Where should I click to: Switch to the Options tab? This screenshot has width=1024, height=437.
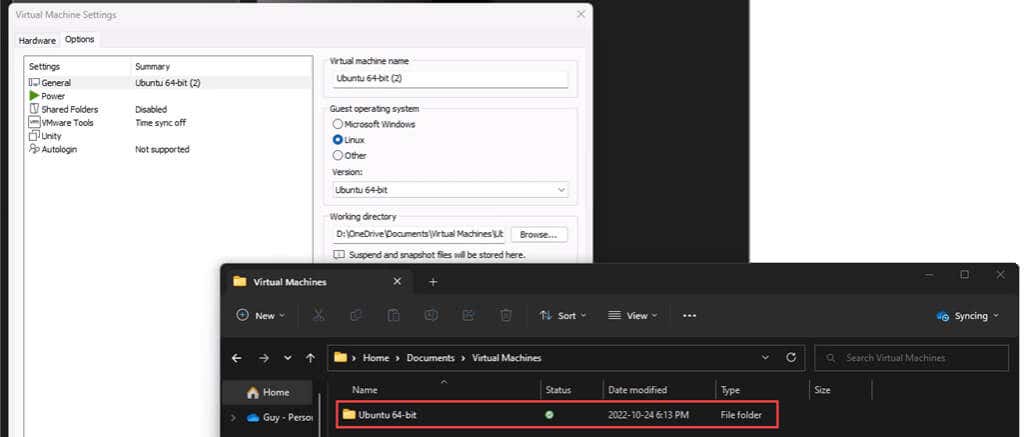click(80, 40)
